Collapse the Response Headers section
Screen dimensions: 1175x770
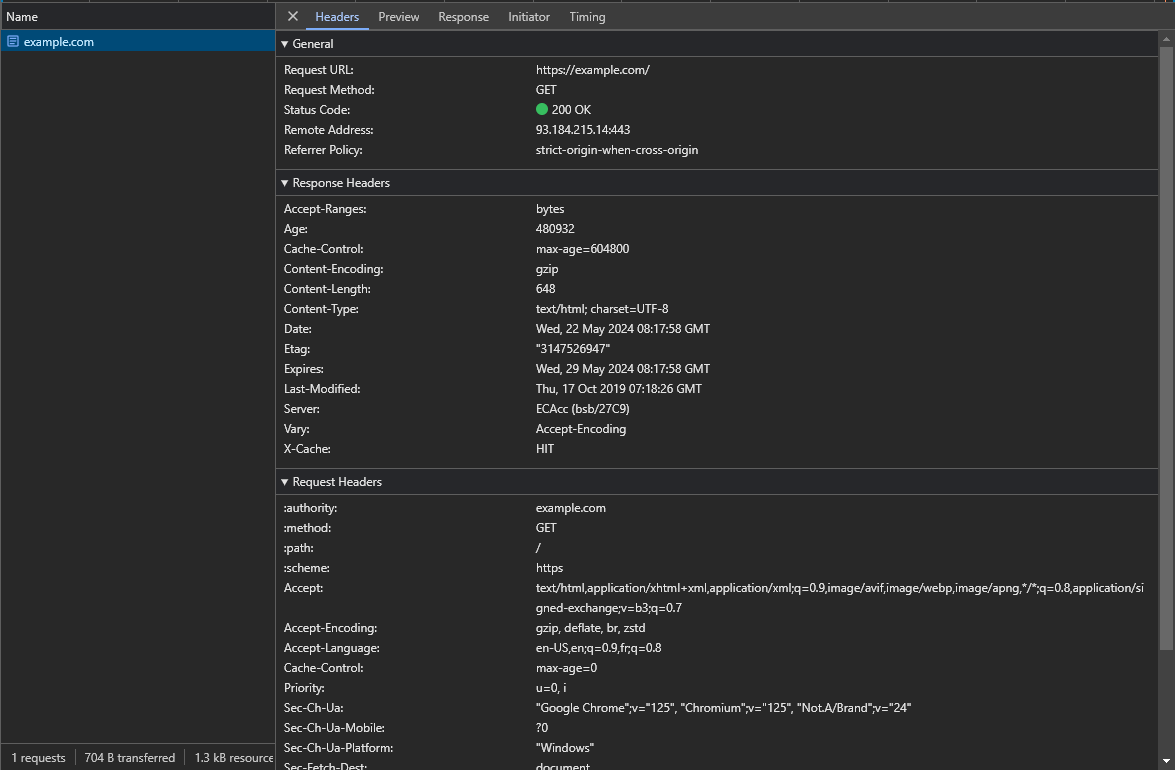tap(285, 183)
